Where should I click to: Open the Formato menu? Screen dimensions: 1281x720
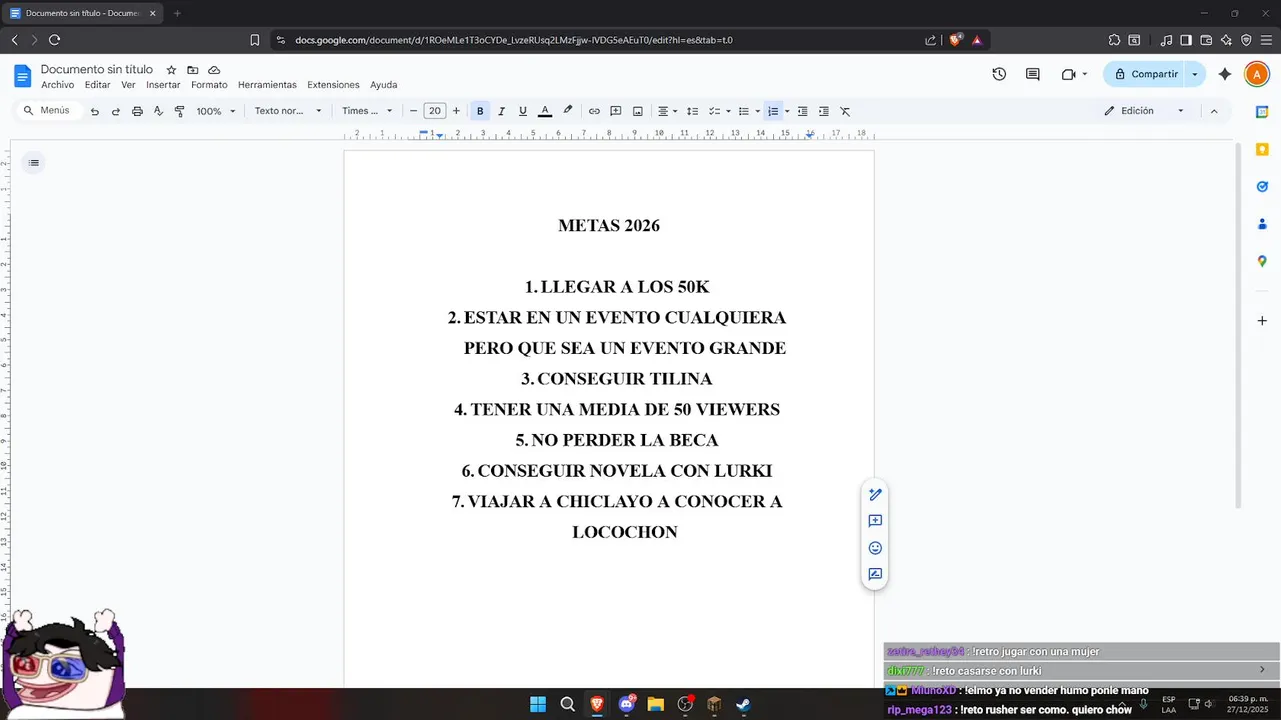pyautogui.click(x=209, y=85)
